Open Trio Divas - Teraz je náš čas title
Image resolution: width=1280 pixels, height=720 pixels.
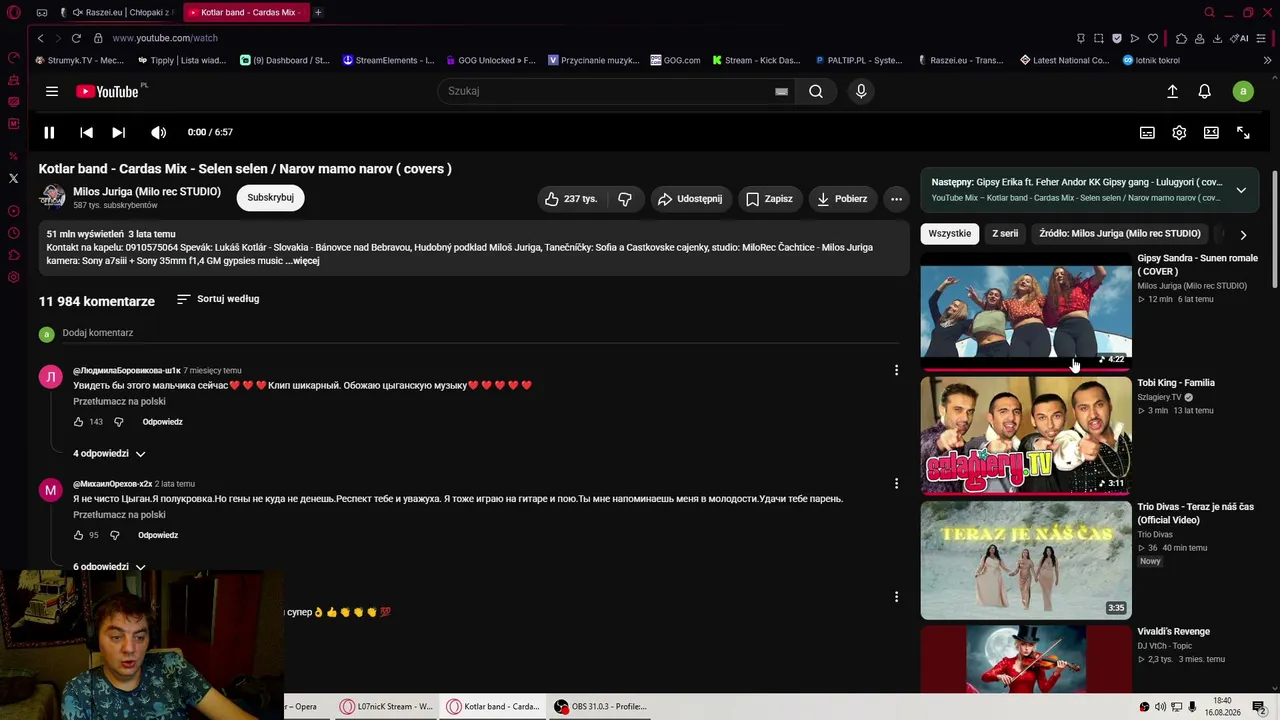click(1196, 513)
